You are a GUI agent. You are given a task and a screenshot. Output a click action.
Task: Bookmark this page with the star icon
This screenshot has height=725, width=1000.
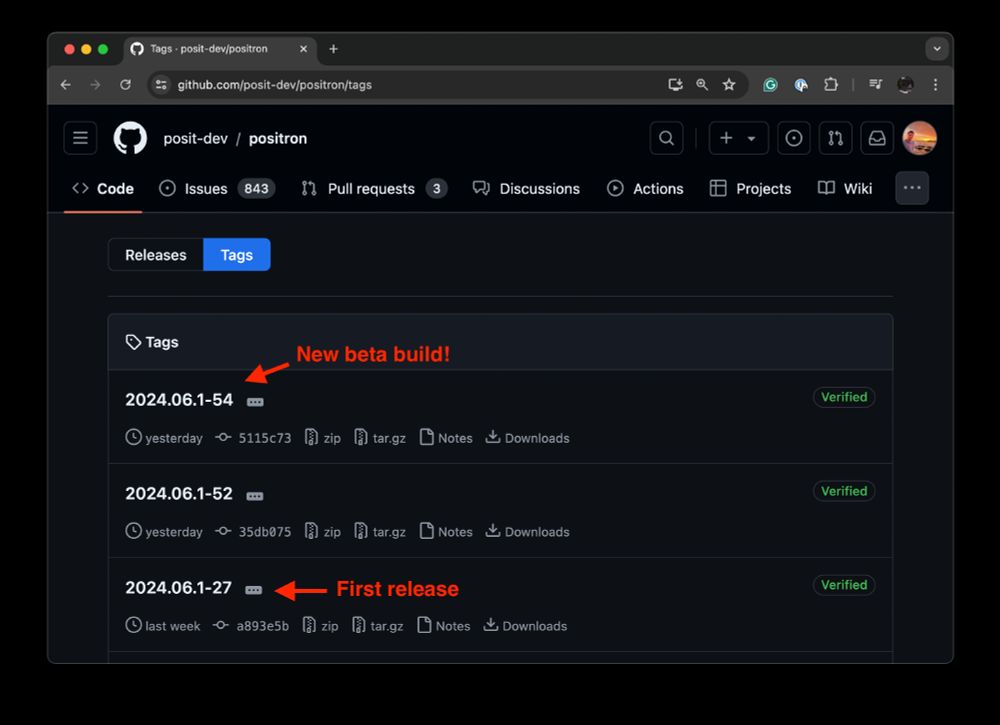729,85
